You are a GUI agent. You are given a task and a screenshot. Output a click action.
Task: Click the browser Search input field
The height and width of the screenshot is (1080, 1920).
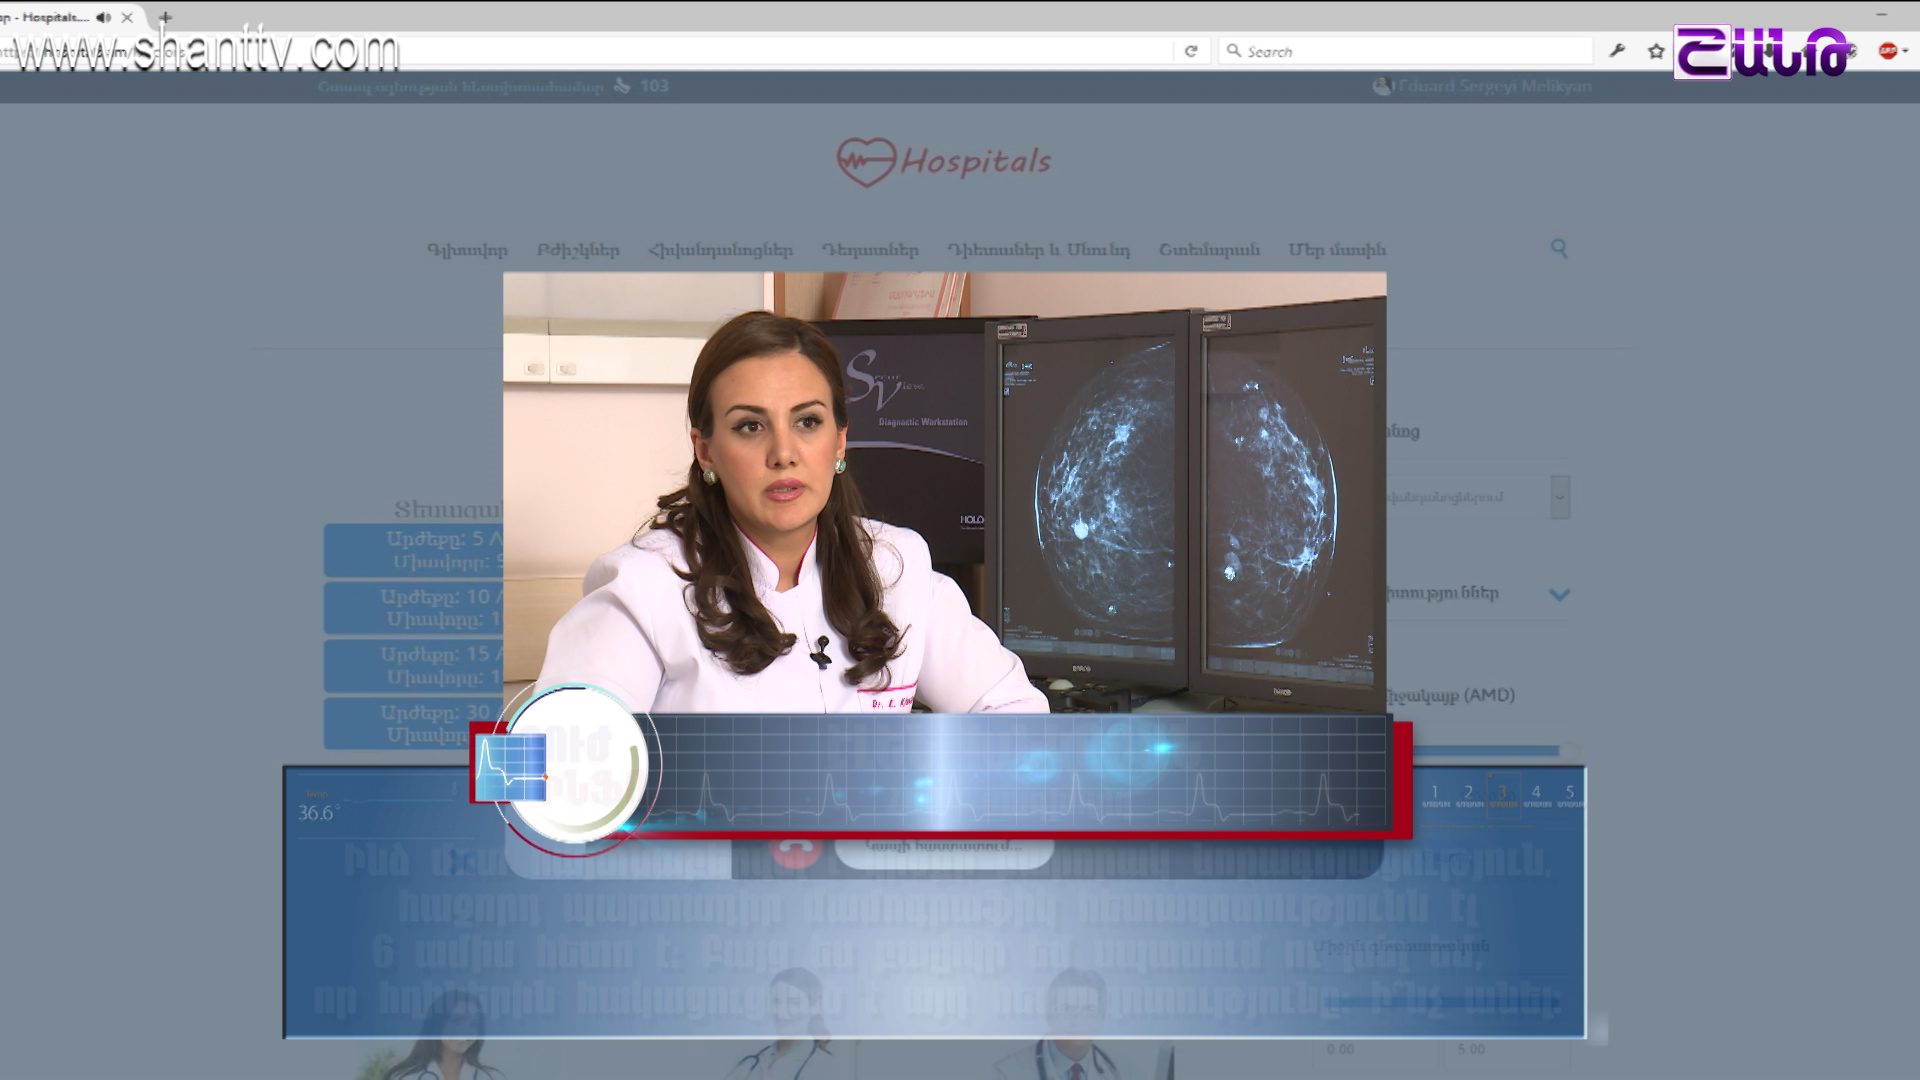1405,51
